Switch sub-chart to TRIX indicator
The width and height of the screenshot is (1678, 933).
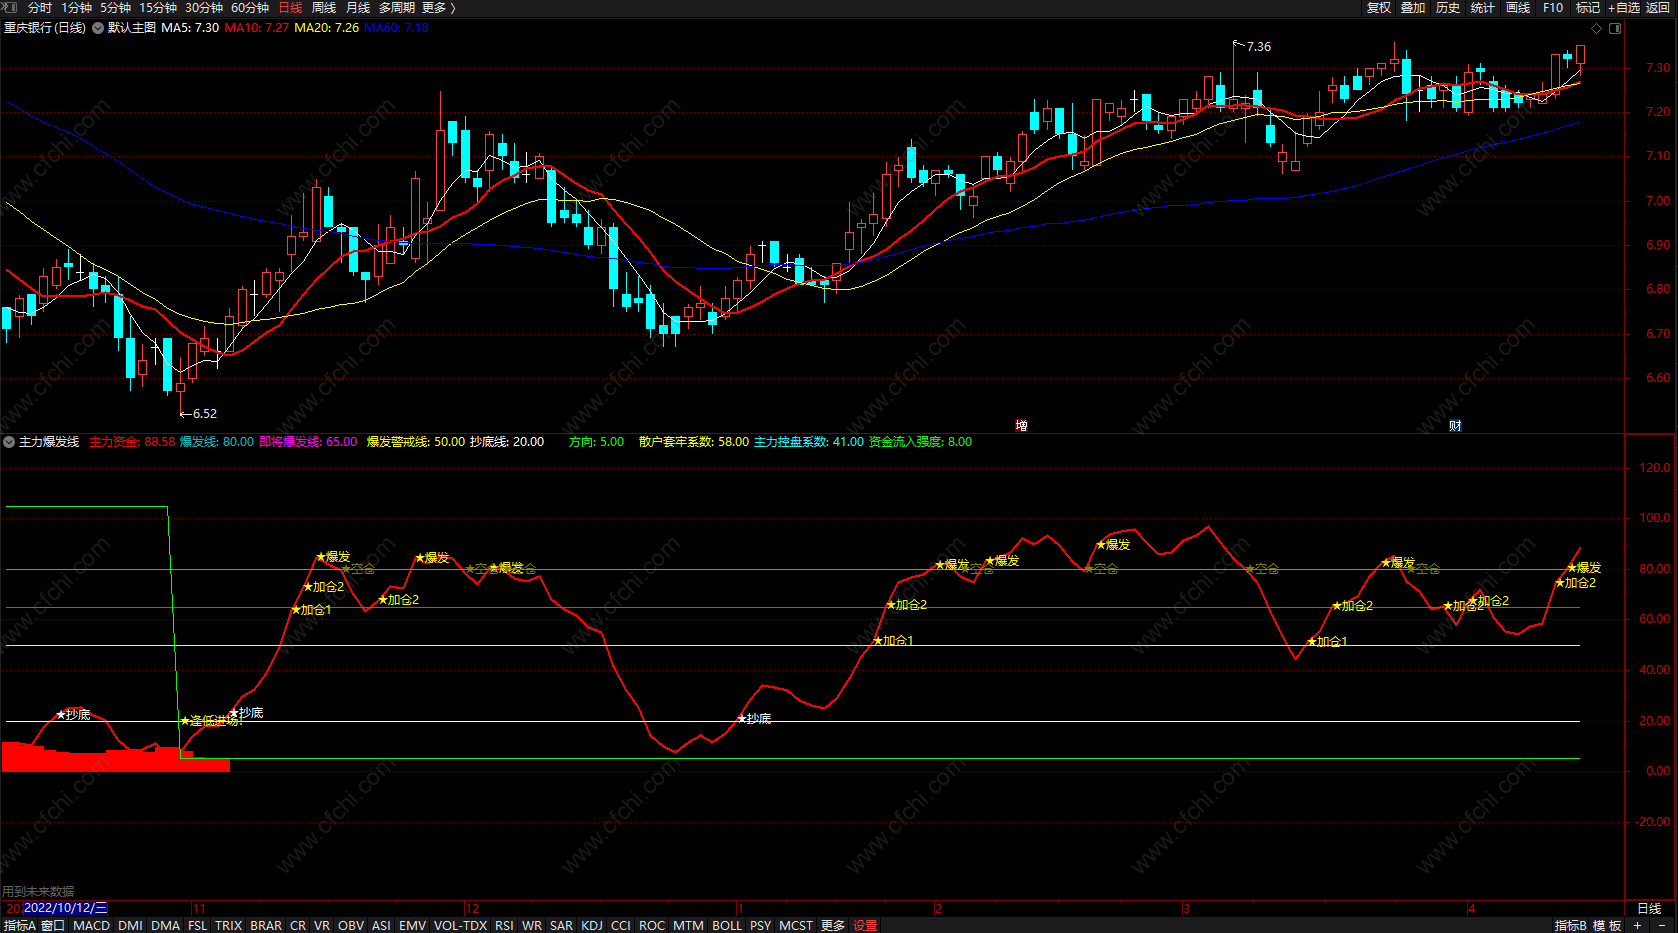(229, 926)
